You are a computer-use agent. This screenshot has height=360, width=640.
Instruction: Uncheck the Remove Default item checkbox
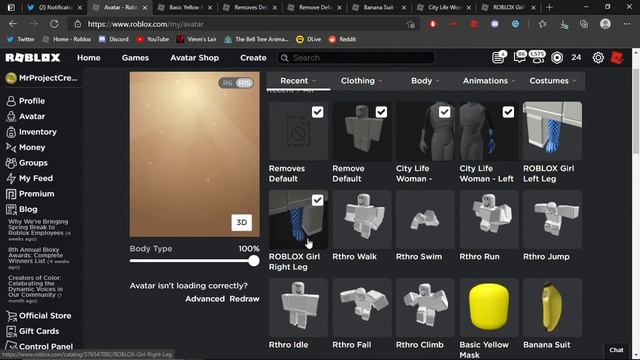click(x=381, y=112)
